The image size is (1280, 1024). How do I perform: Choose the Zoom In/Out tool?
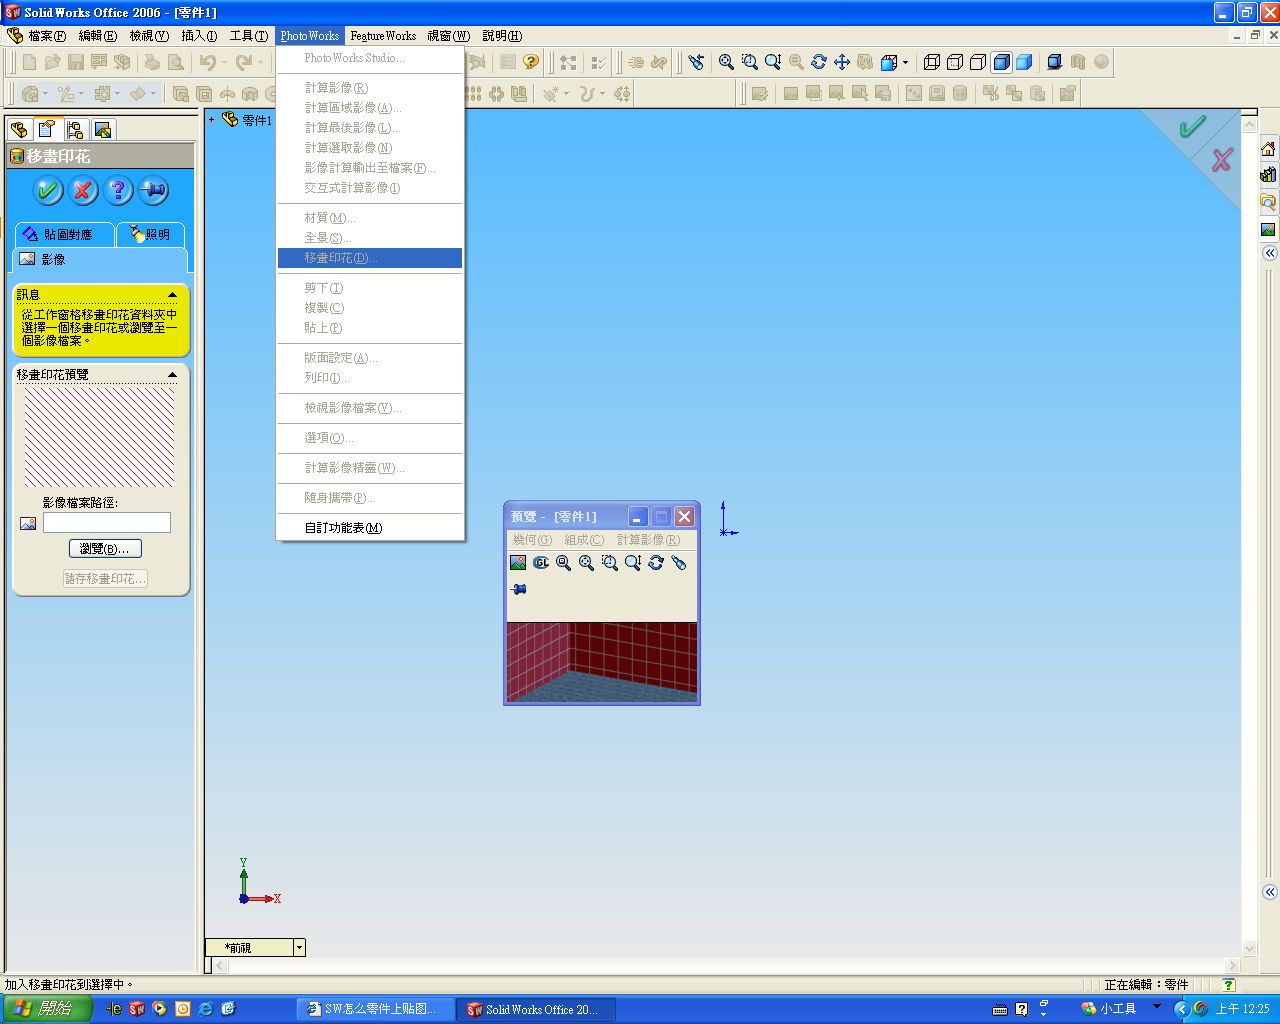[773, 62]
